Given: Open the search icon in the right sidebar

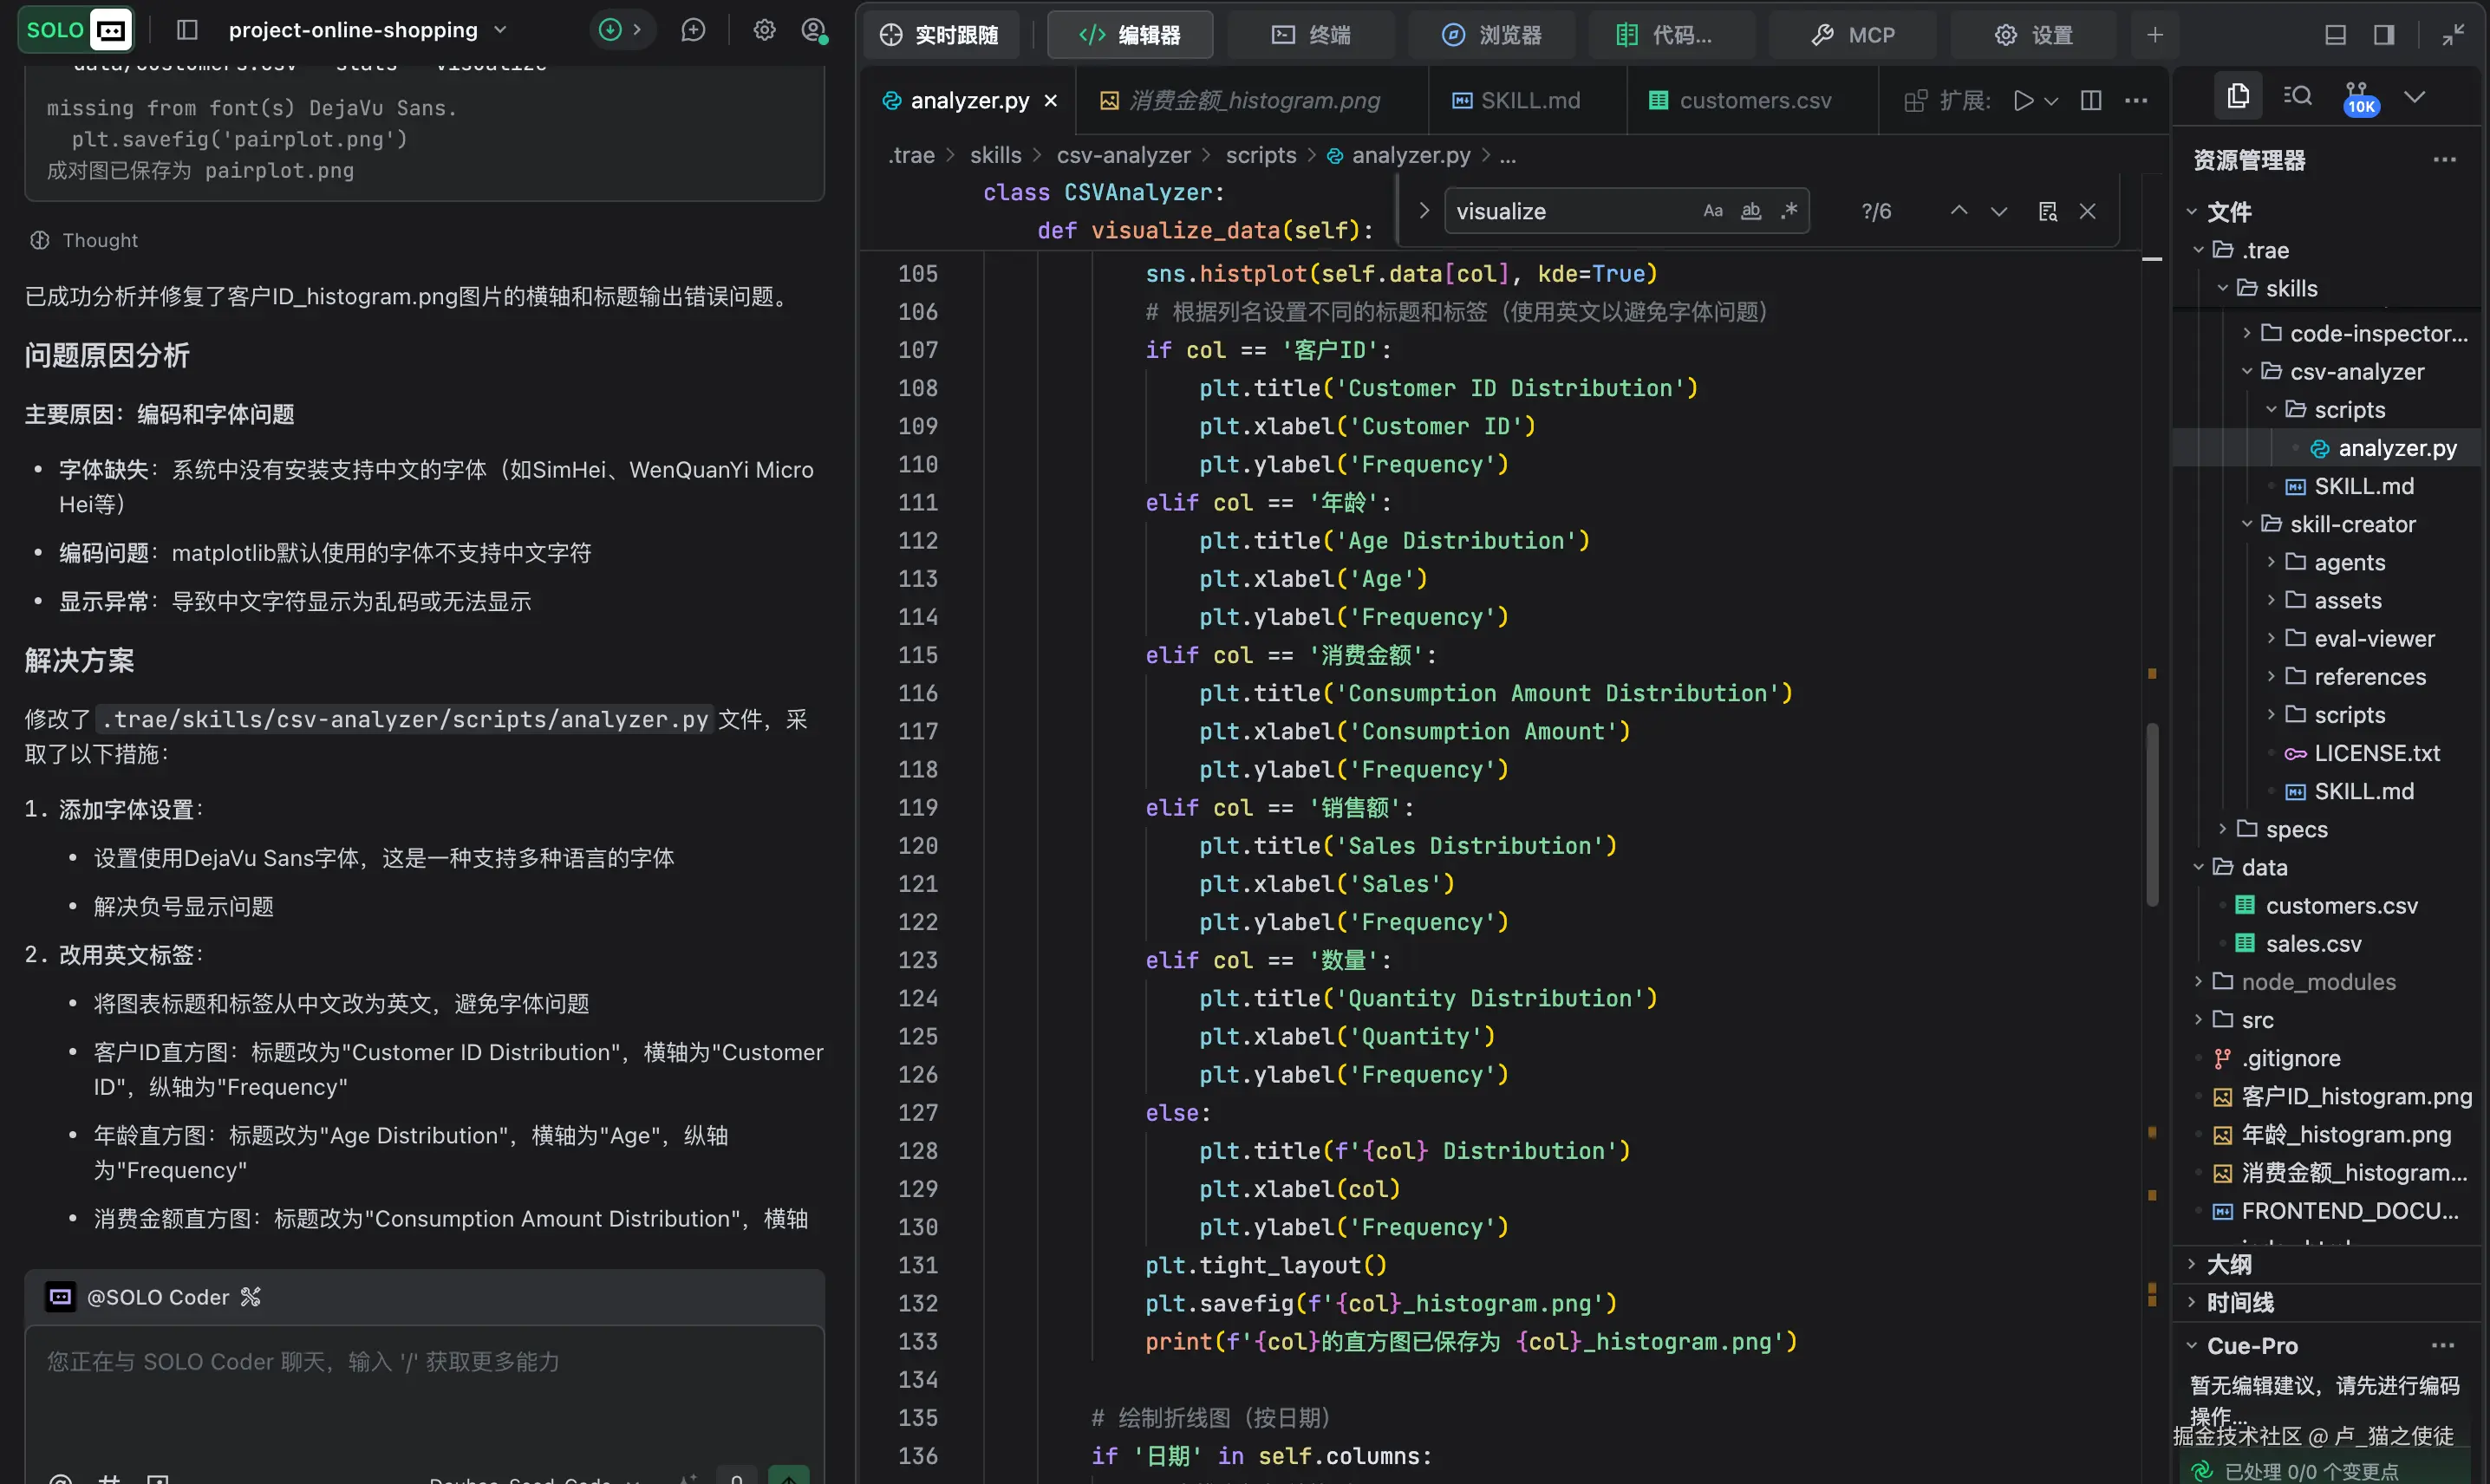Looking at the screenshot, I should click(x=2298, y=96).
